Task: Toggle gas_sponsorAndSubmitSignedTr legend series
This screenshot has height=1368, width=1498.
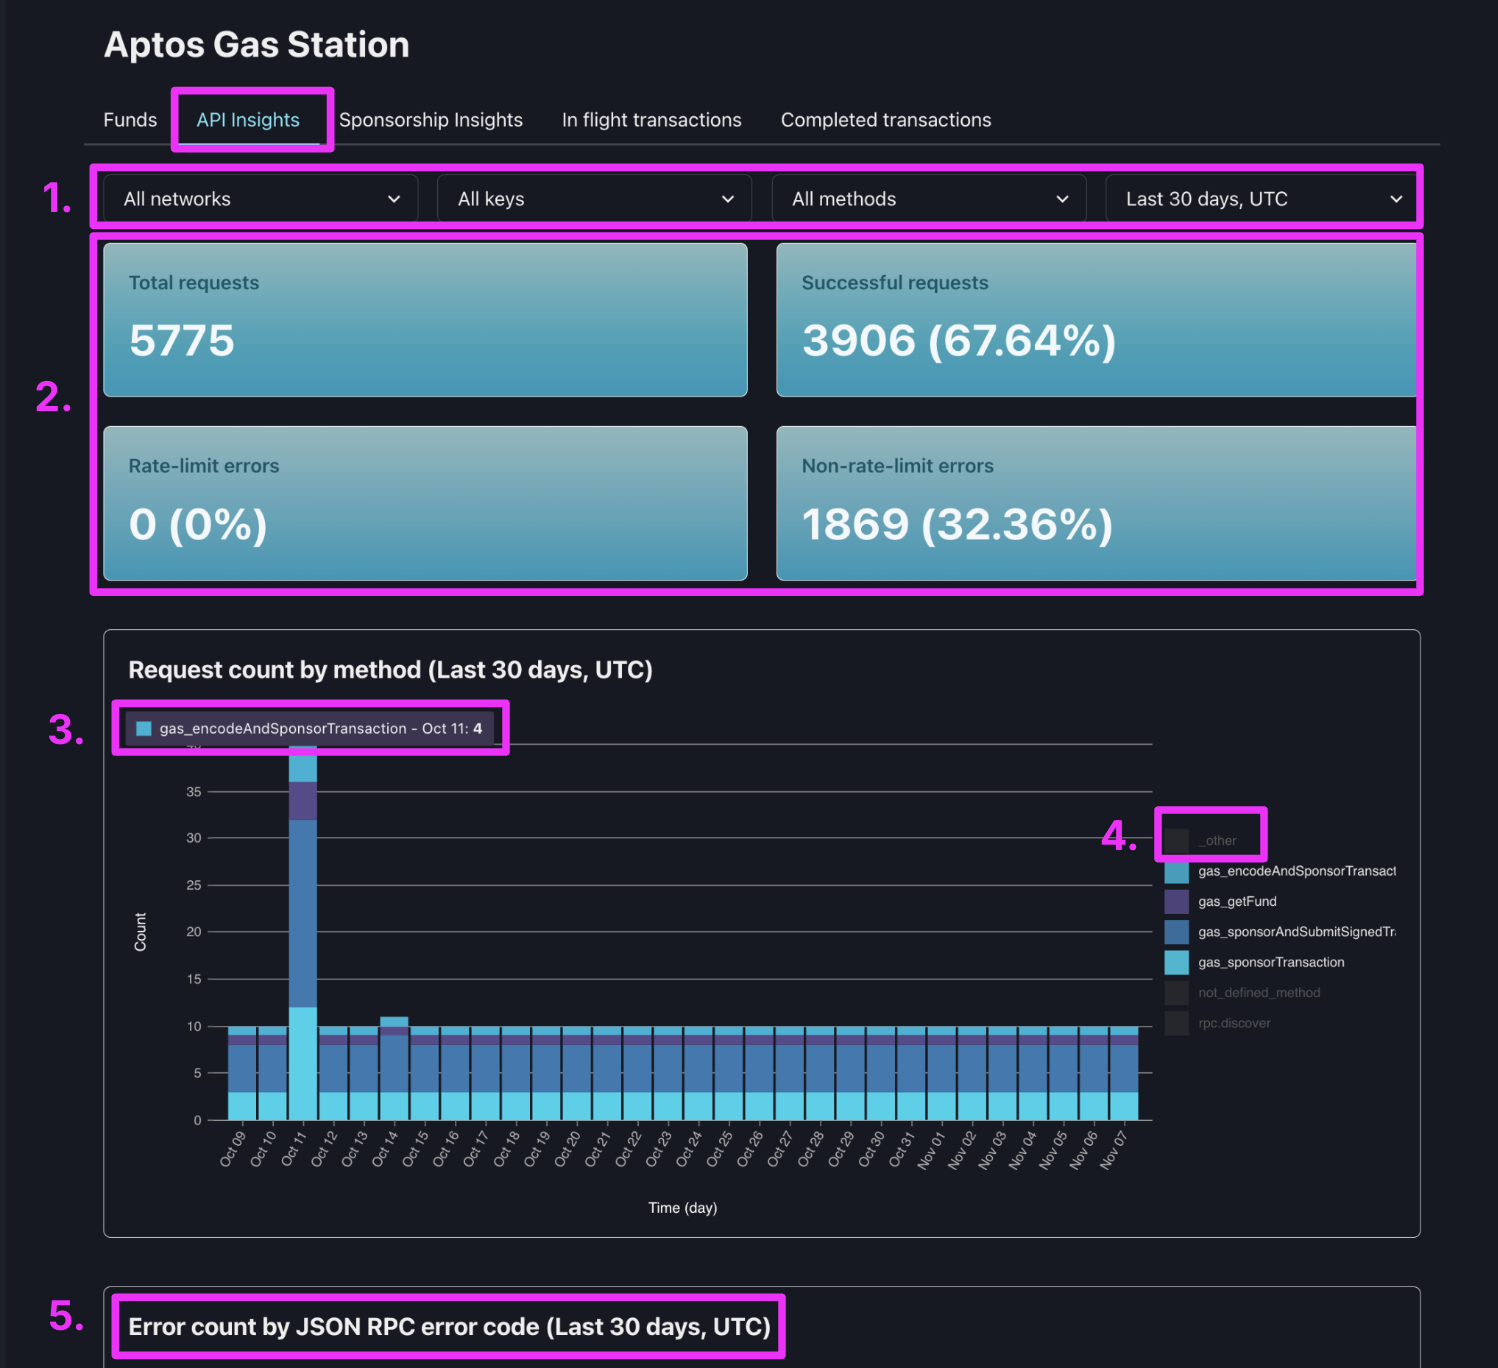Action: (x=1280, y=932)
